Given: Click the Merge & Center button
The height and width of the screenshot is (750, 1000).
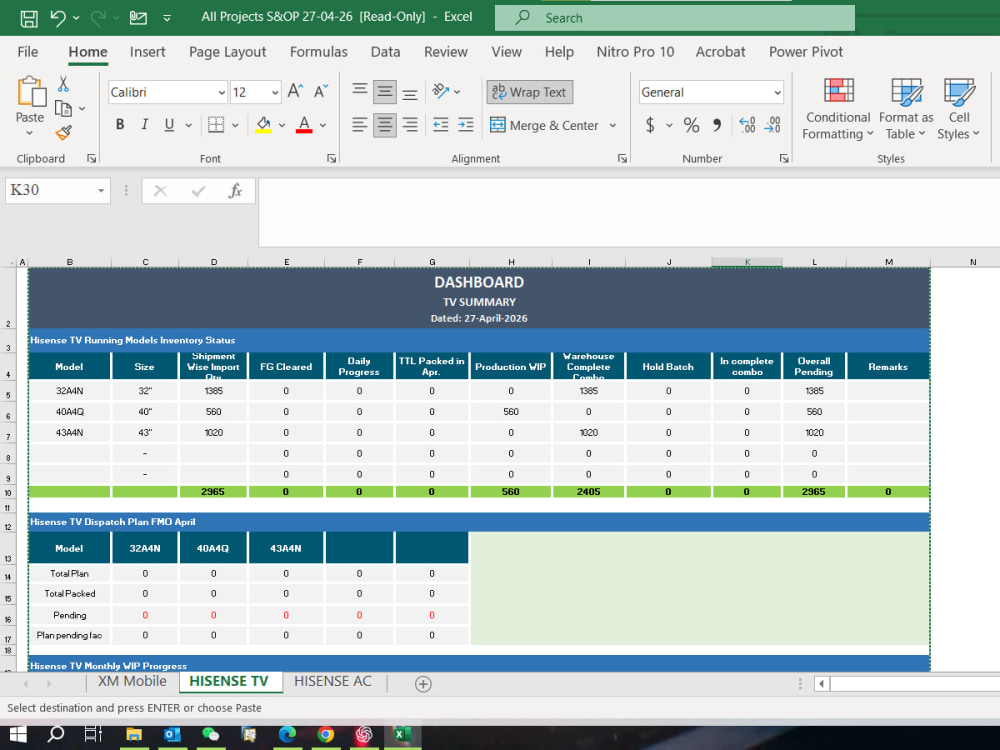Looking at the screenshot, I should point(544,125).
